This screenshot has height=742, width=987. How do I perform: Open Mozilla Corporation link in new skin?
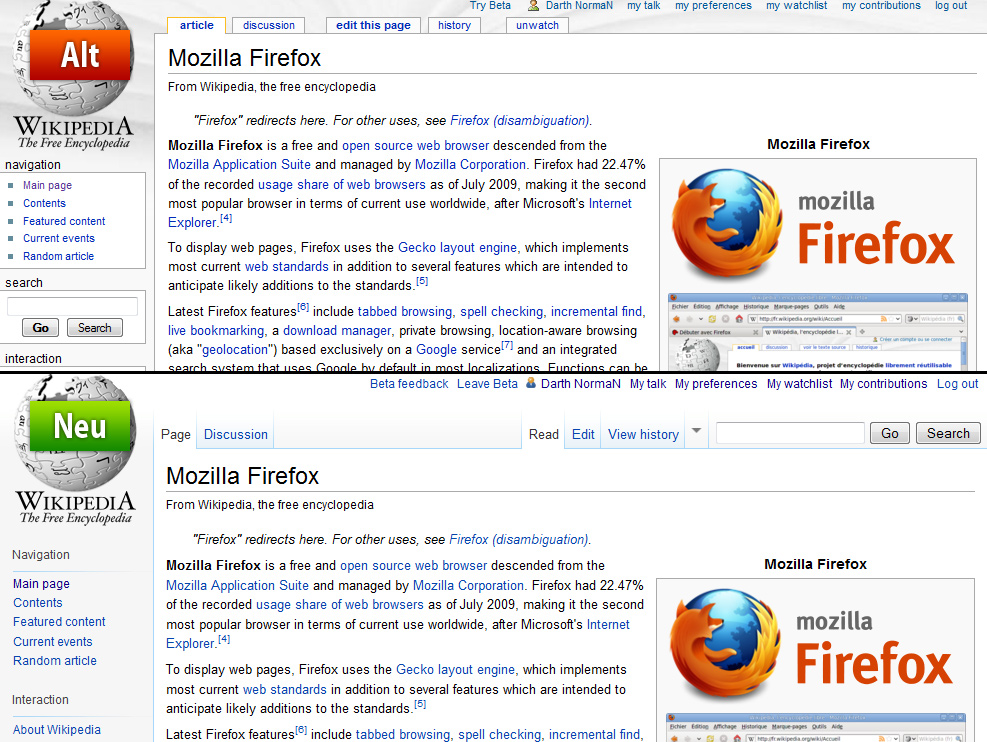pyautogui.click(x=468, y=585)
